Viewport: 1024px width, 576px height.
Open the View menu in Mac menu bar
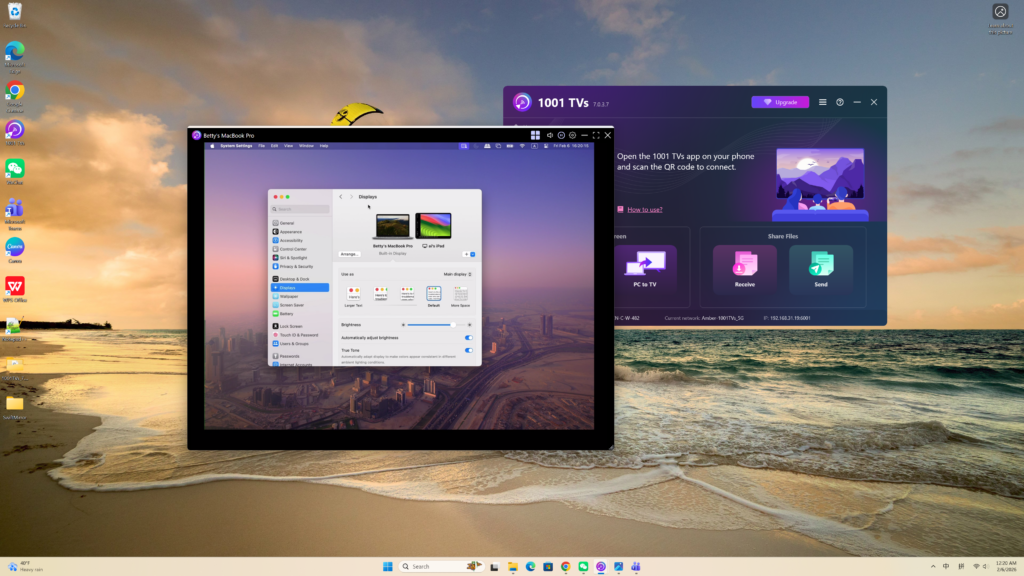point(288,146)
